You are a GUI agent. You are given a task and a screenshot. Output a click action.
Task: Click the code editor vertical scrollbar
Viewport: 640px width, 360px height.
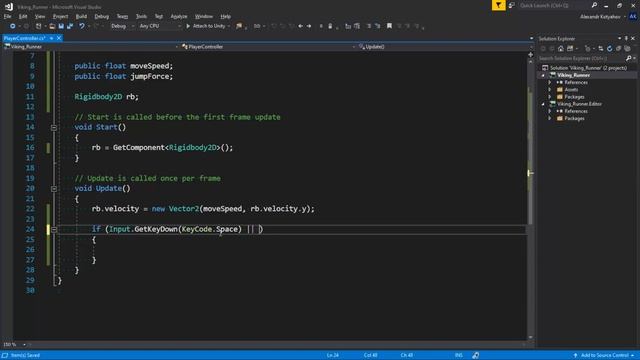[530, 199]
